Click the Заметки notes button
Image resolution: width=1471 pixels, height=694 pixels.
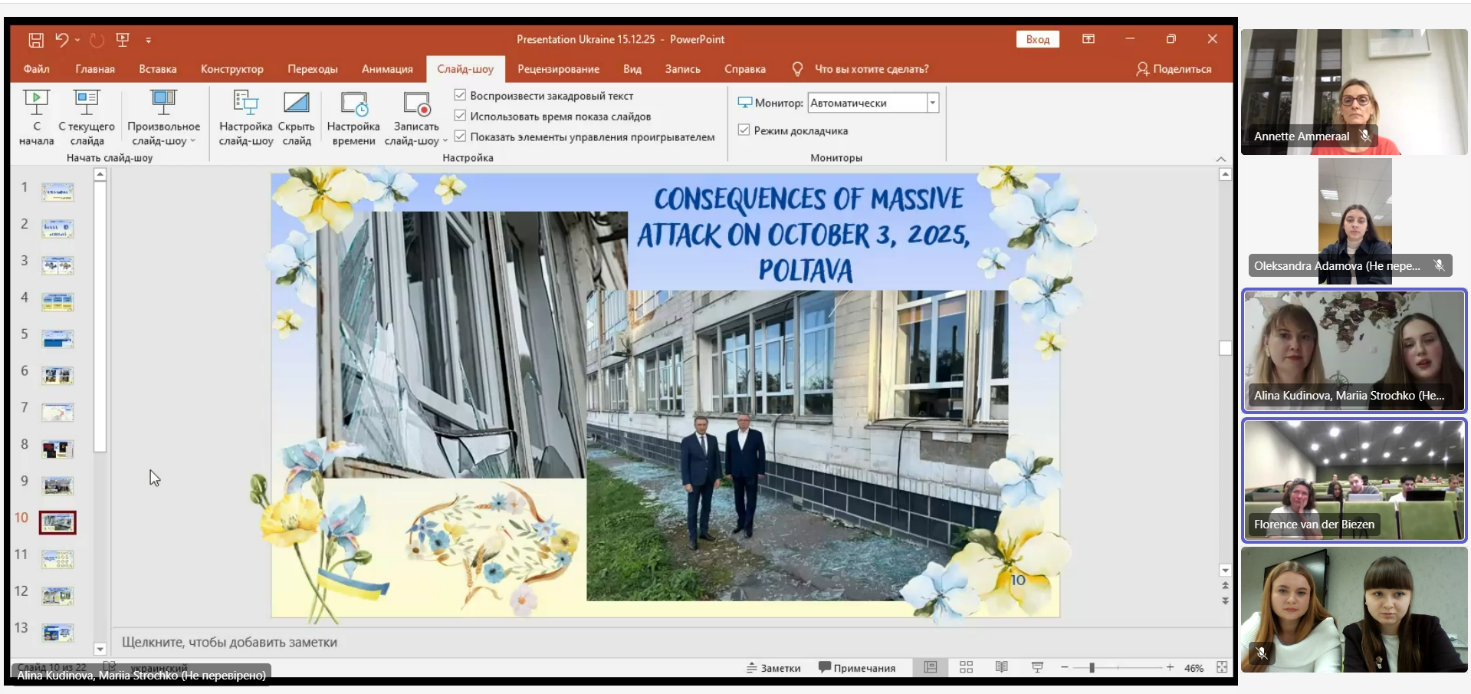pyautogui.click(x=773, y=668)
